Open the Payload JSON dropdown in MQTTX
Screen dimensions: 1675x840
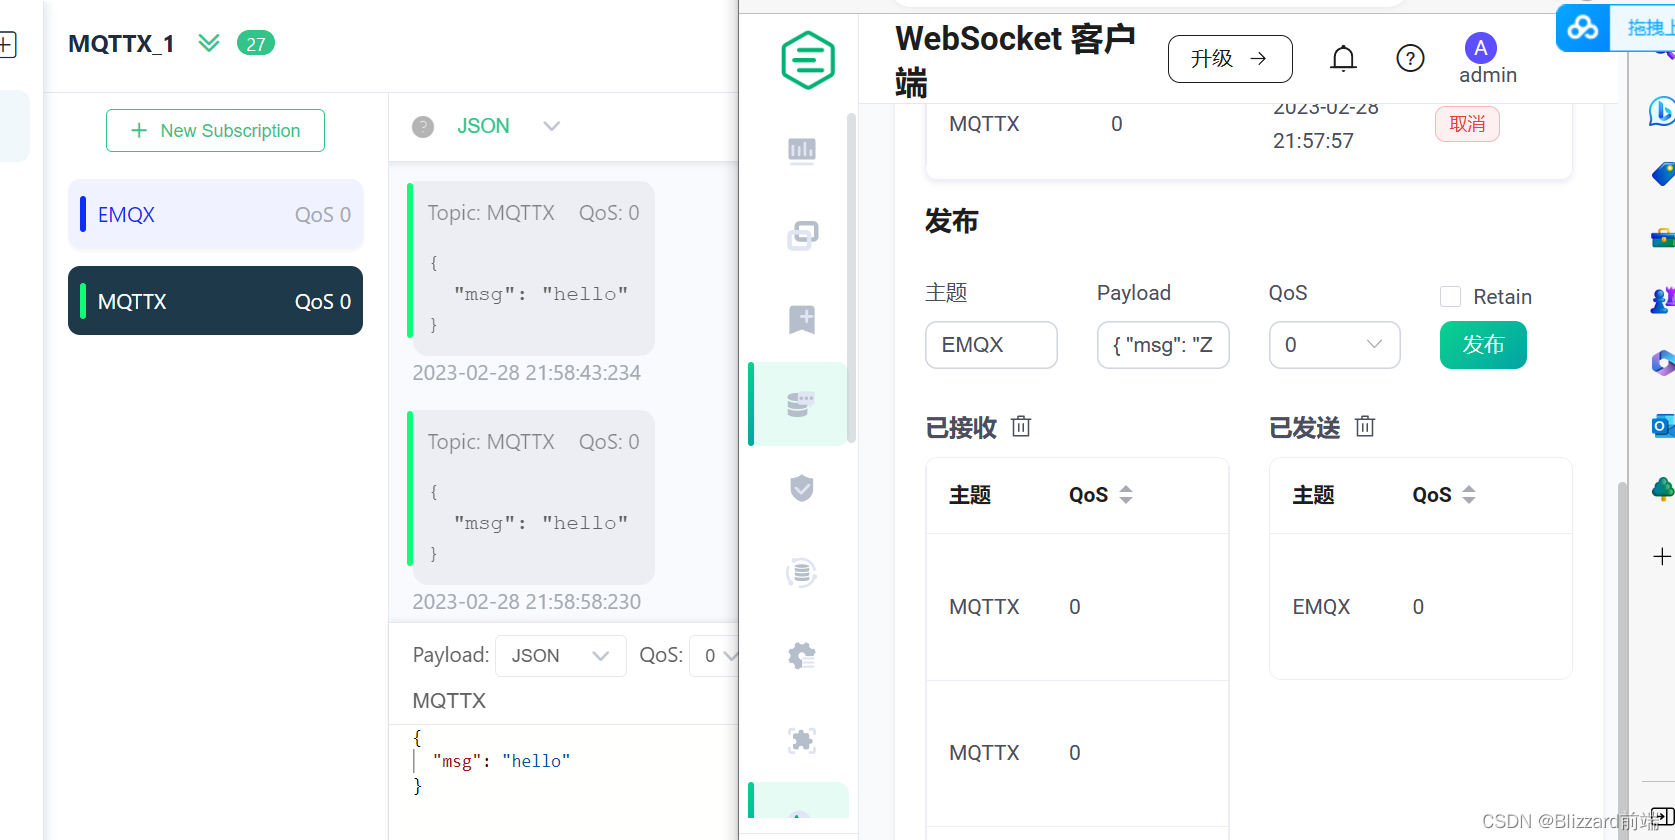[x=560, y=656]
